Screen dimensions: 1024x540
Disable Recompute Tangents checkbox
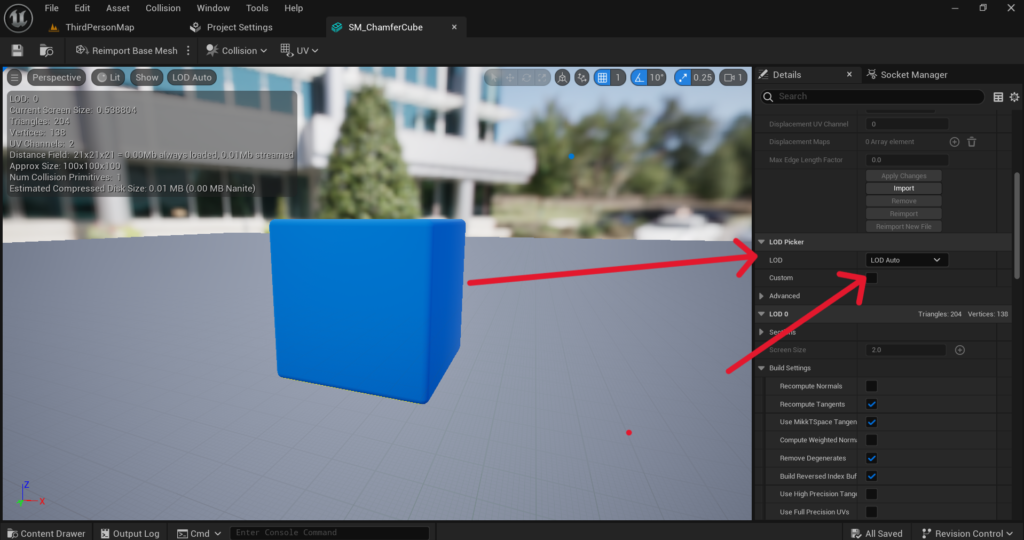pyautogui.click(x=872, y=404)
